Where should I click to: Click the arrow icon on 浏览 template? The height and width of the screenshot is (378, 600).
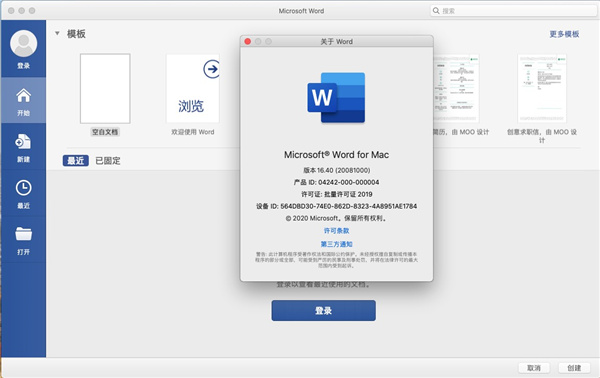[211, 69]
